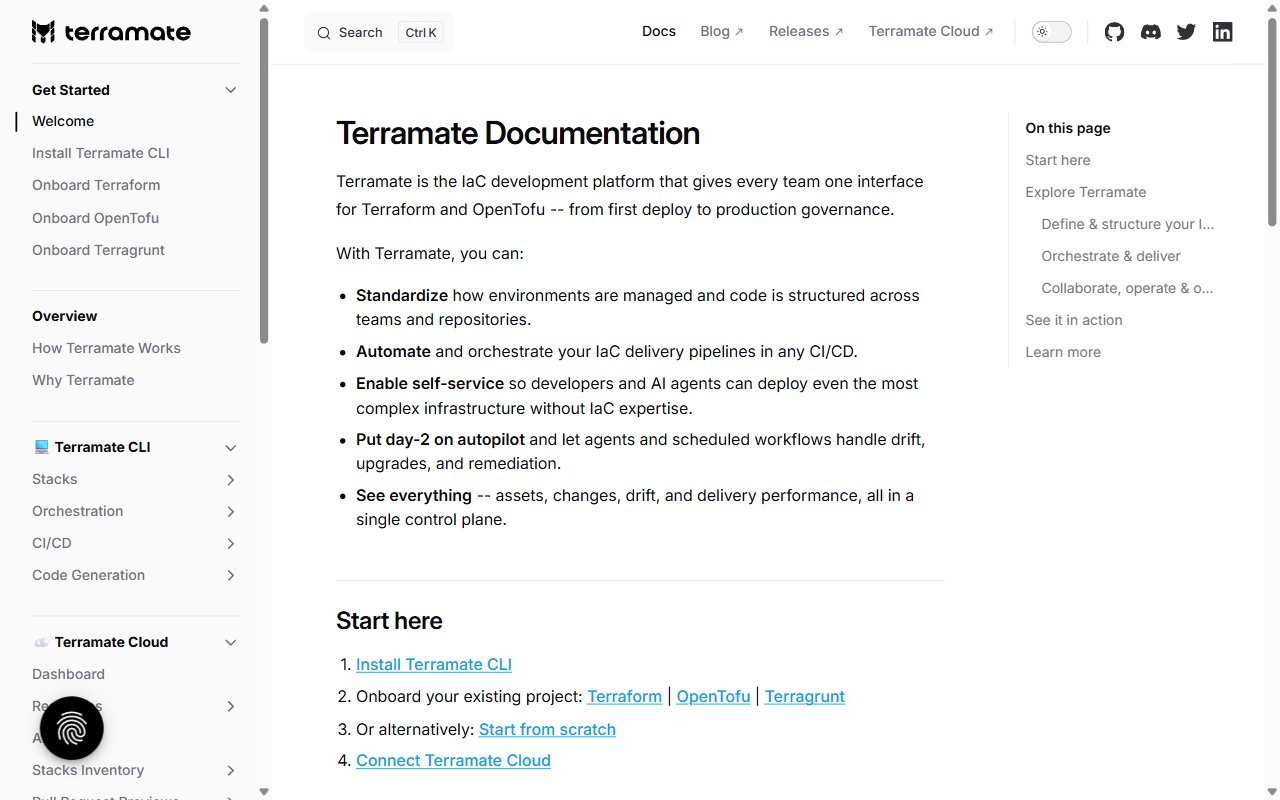The image size is (1280, 800).
Task: Open the OpenTofu onboarding link
Action: pos(713,696)
